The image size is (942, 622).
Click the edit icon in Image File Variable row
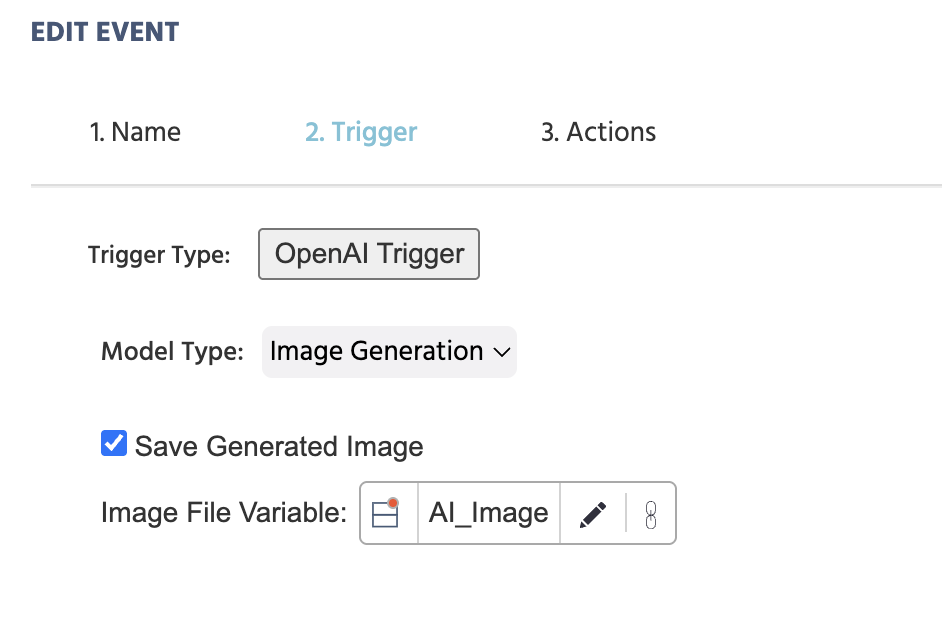pyautogui.click(x=592, y=513)
